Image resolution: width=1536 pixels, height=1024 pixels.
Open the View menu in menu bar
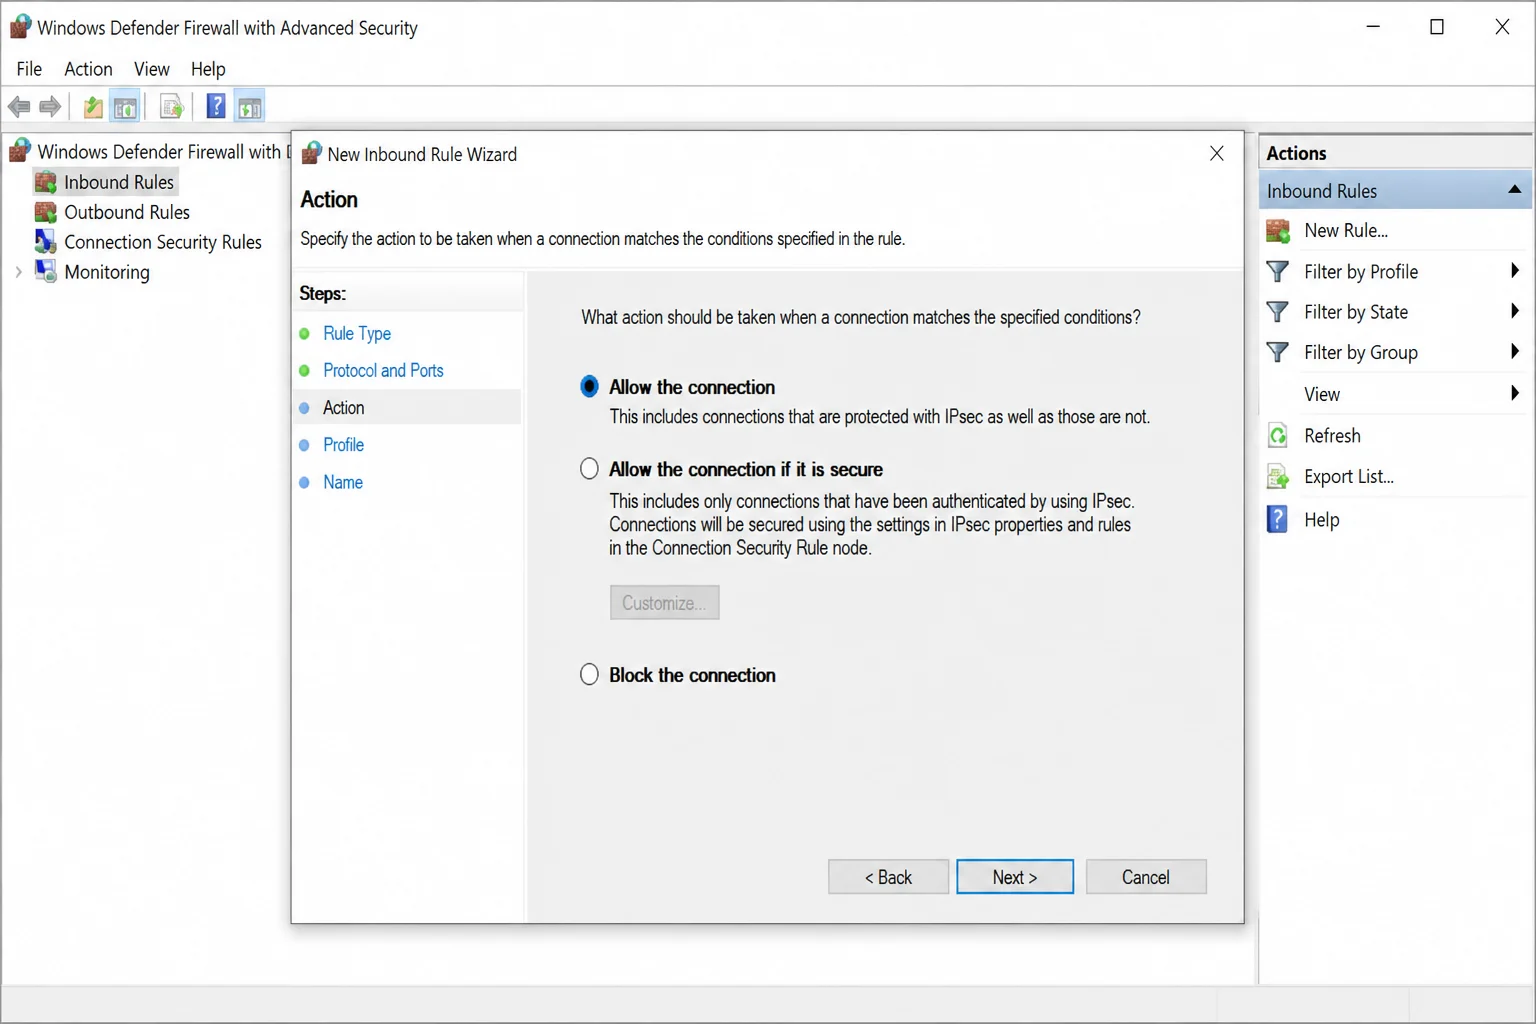click(152, 69)
